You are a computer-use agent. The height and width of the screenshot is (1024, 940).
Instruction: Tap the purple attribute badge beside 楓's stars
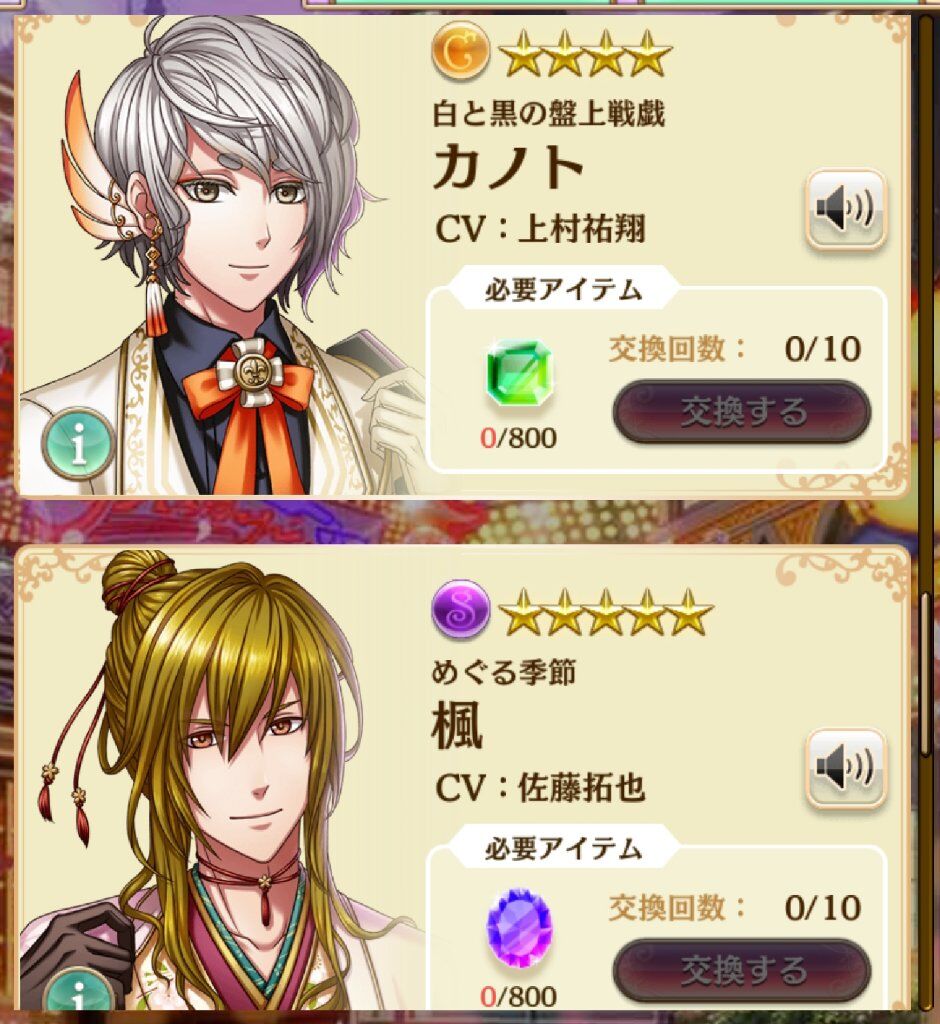pos(461,610)
